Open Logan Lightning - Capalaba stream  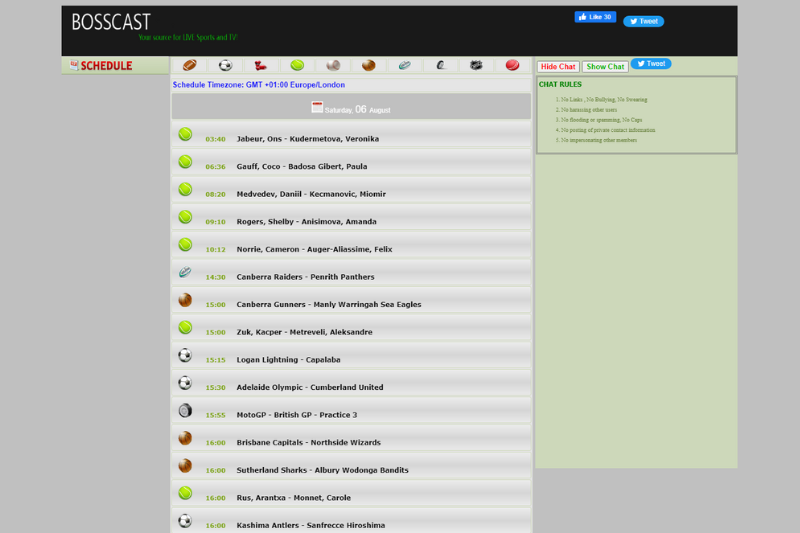(288, 360)
